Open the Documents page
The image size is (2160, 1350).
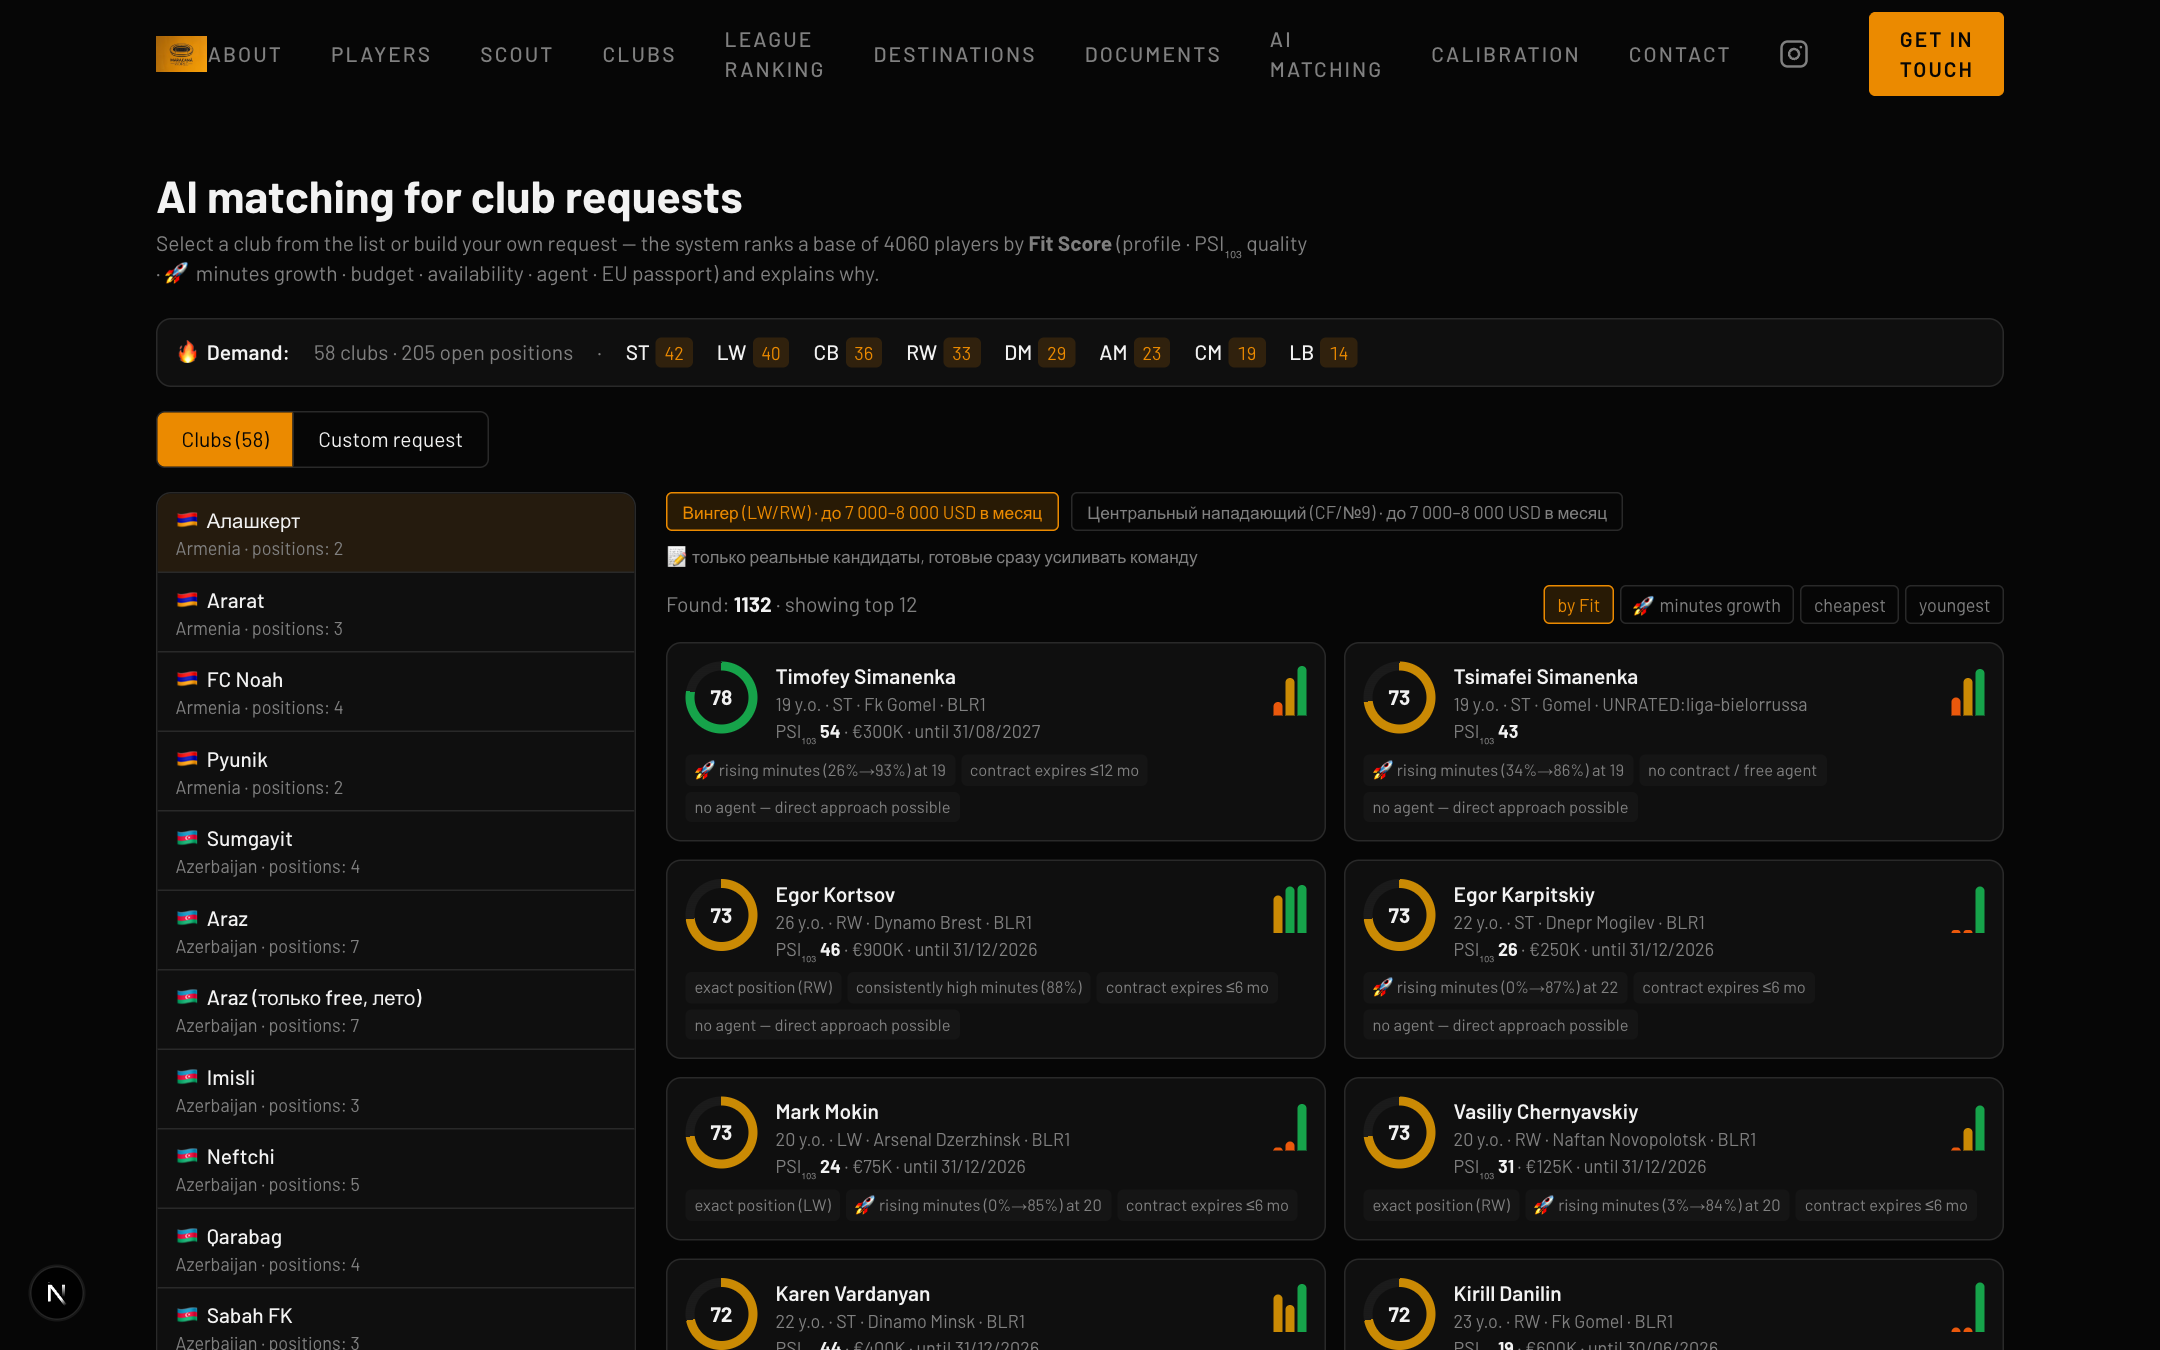pos(1152,55)
